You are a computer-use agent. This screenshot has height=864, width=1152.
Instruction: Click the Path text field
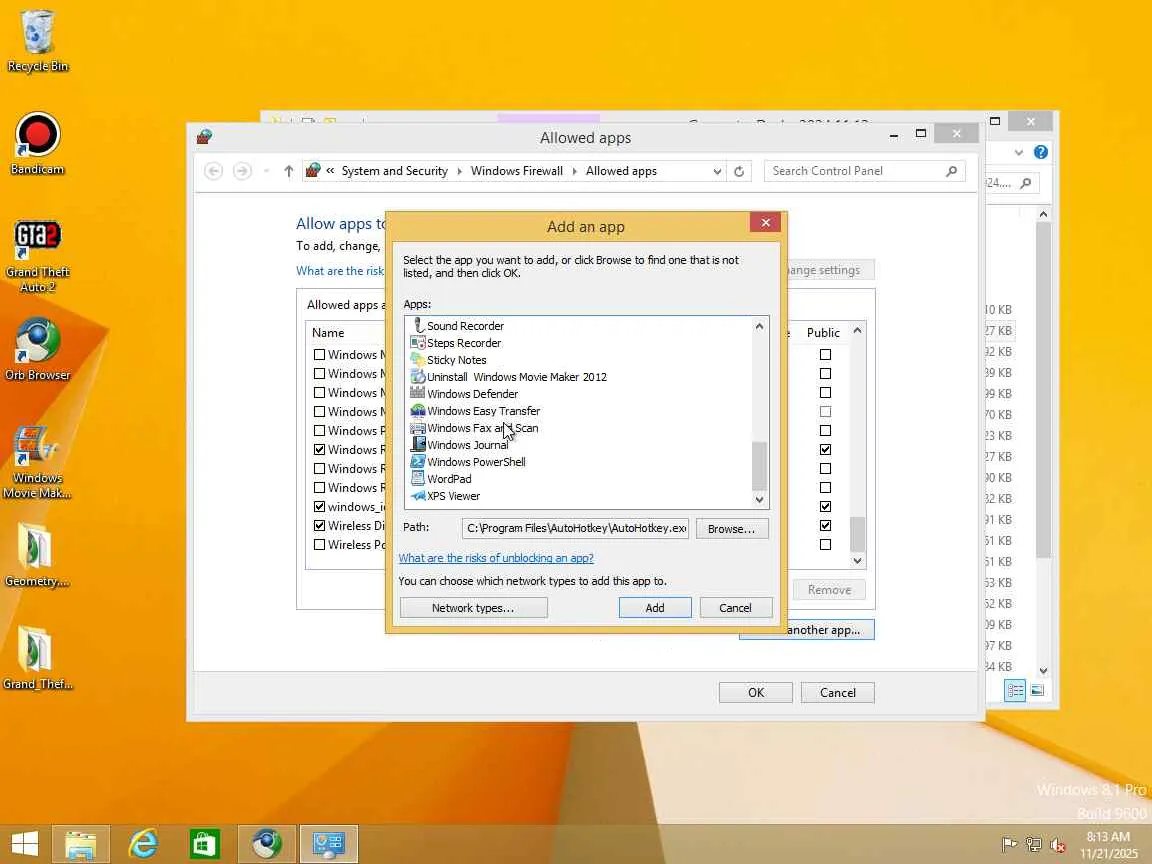click(575, 528)
